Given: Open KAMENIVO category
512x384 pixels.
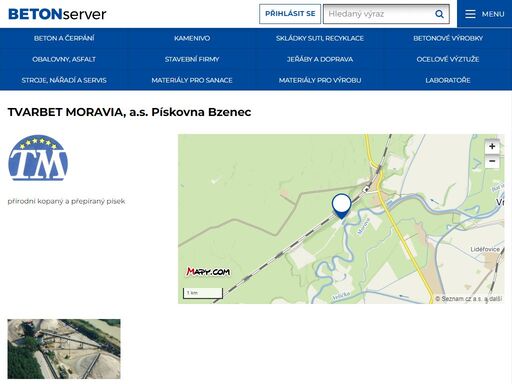Looking at the screenshot, I should pos(192,38).
